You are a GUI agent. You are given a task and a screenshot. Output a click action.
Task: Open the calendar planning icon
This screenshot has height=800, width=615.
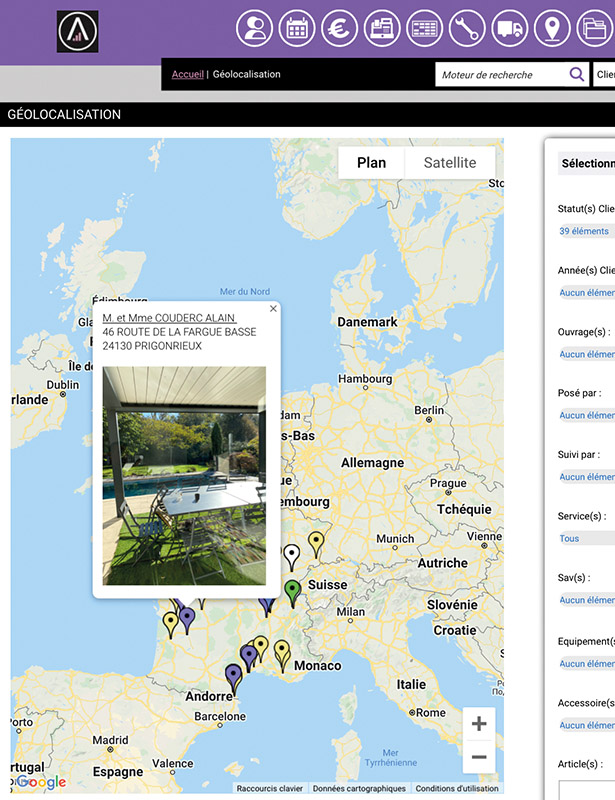[297, 28]
